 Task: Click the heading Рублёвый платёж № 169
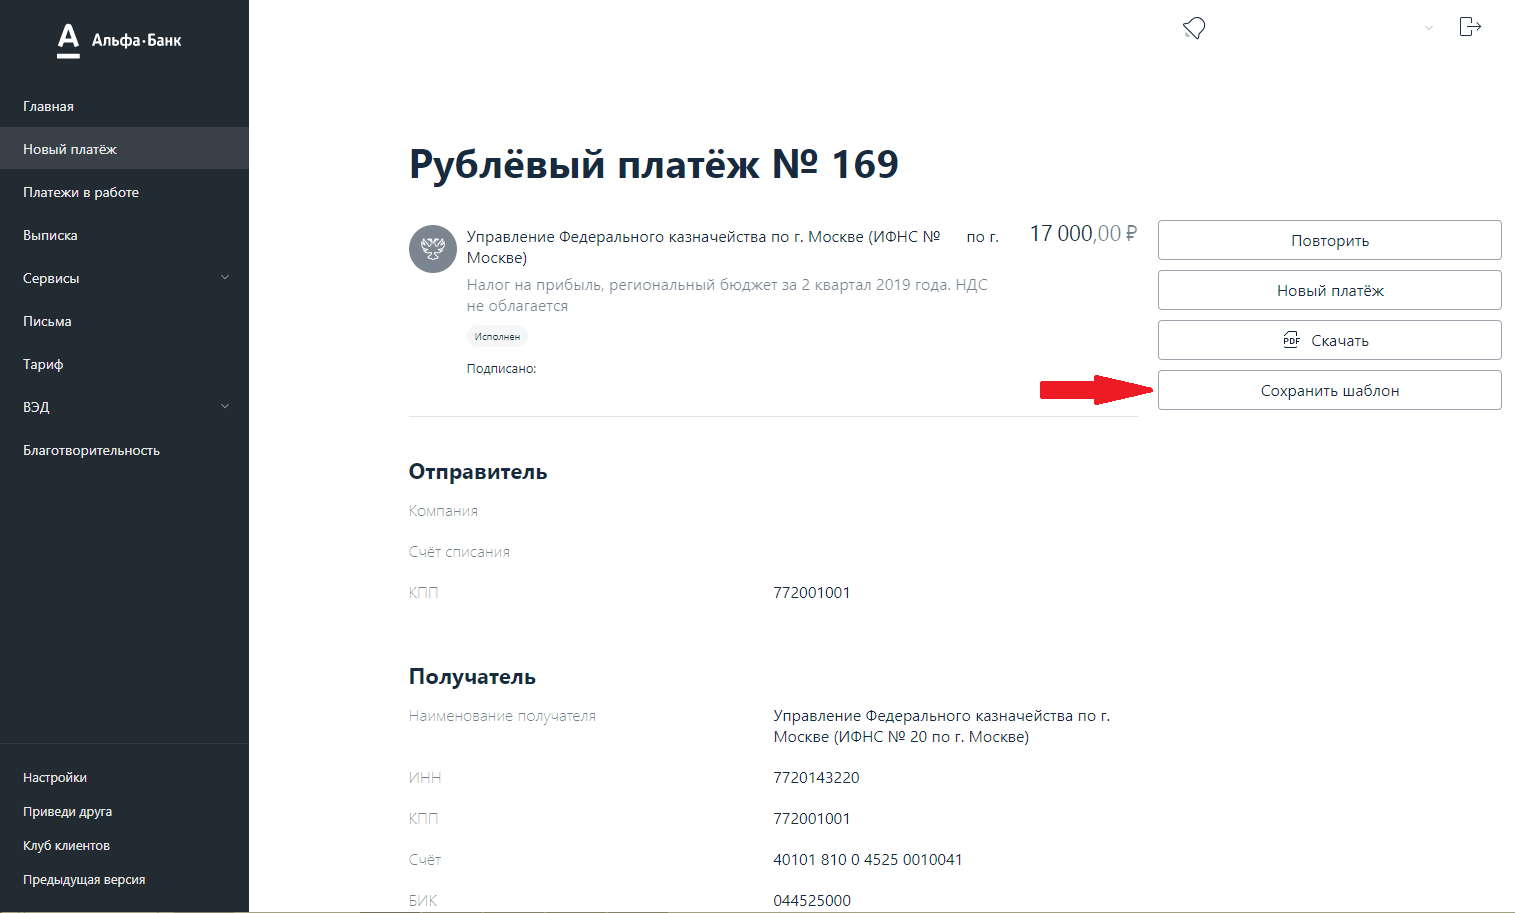[654, 164]
